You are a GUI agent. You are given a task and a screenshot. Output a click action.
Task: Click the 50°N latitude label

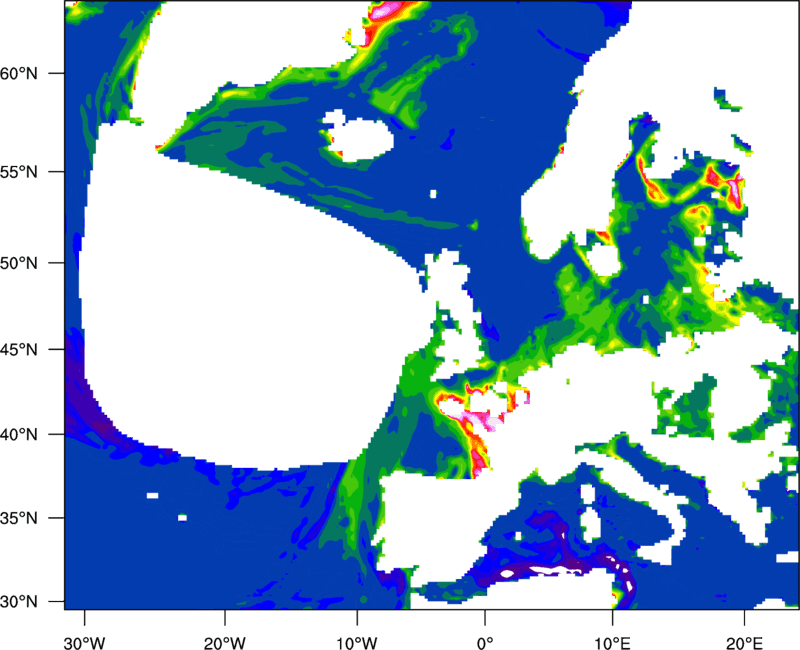pos(19,263)
